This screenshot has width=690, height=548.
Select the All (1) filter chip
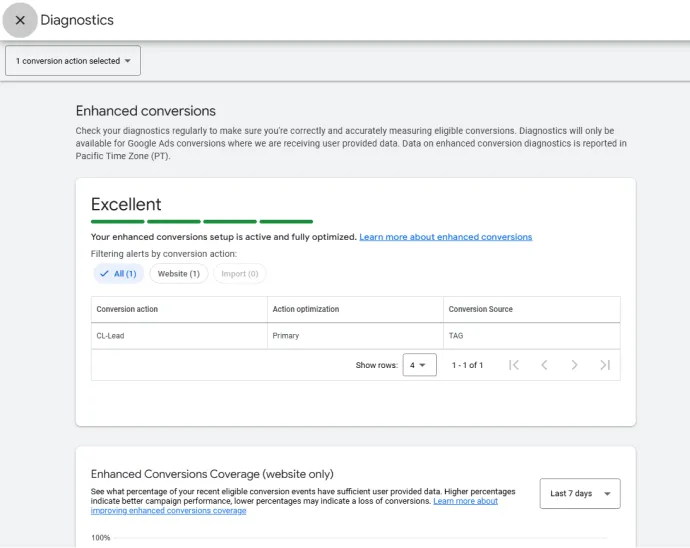[118, 274]
